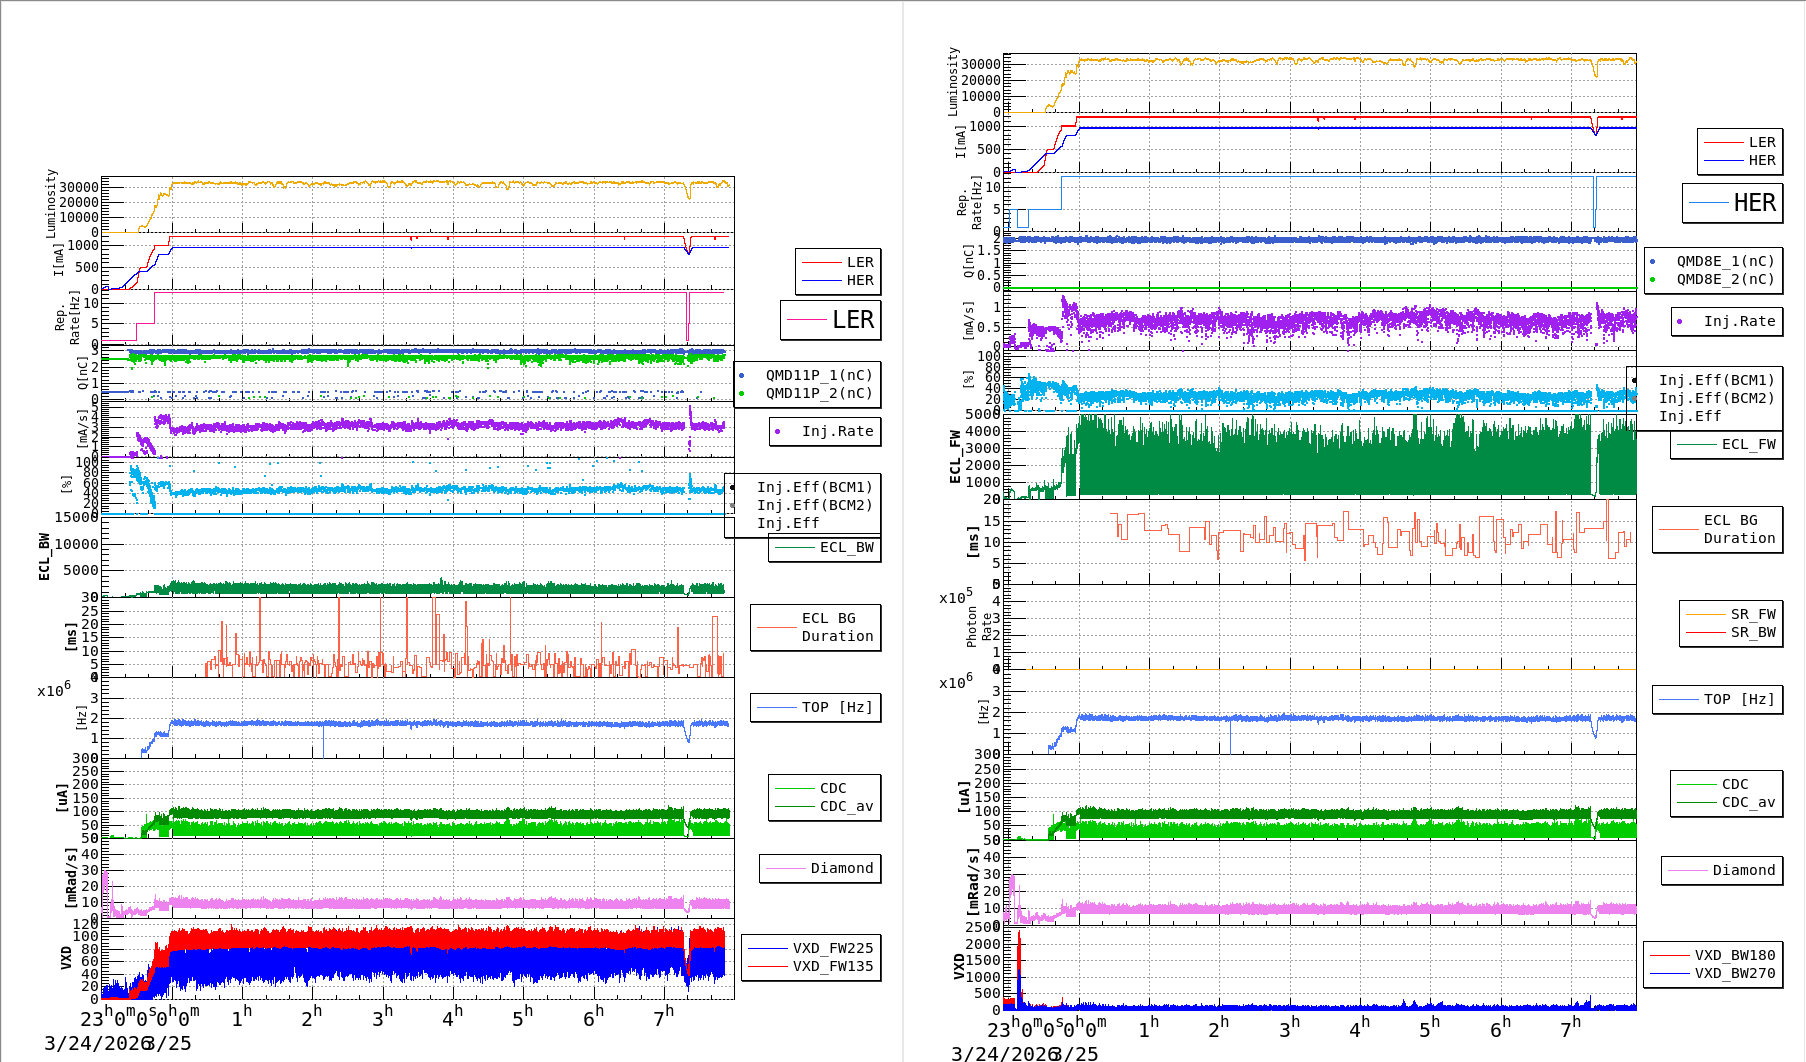Click the VXD_BW270 legend entry
1806x1062 pixels.
coord(1734,973)
